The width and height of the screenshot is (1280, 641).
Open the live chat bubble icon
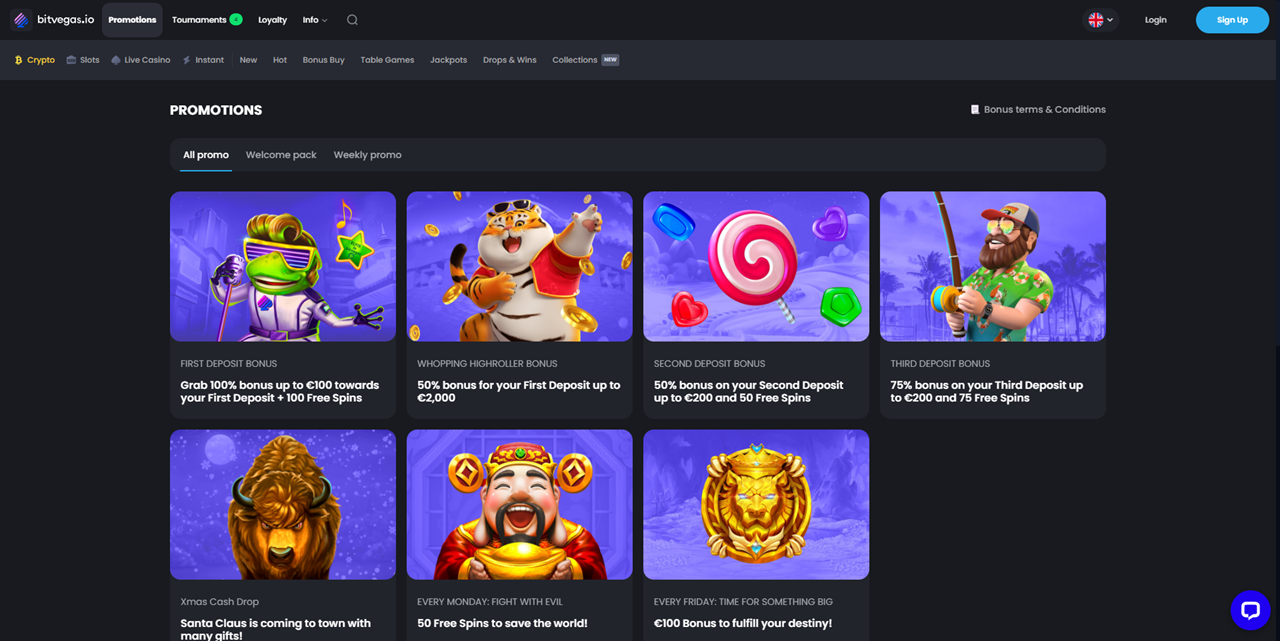(1251, 610)
